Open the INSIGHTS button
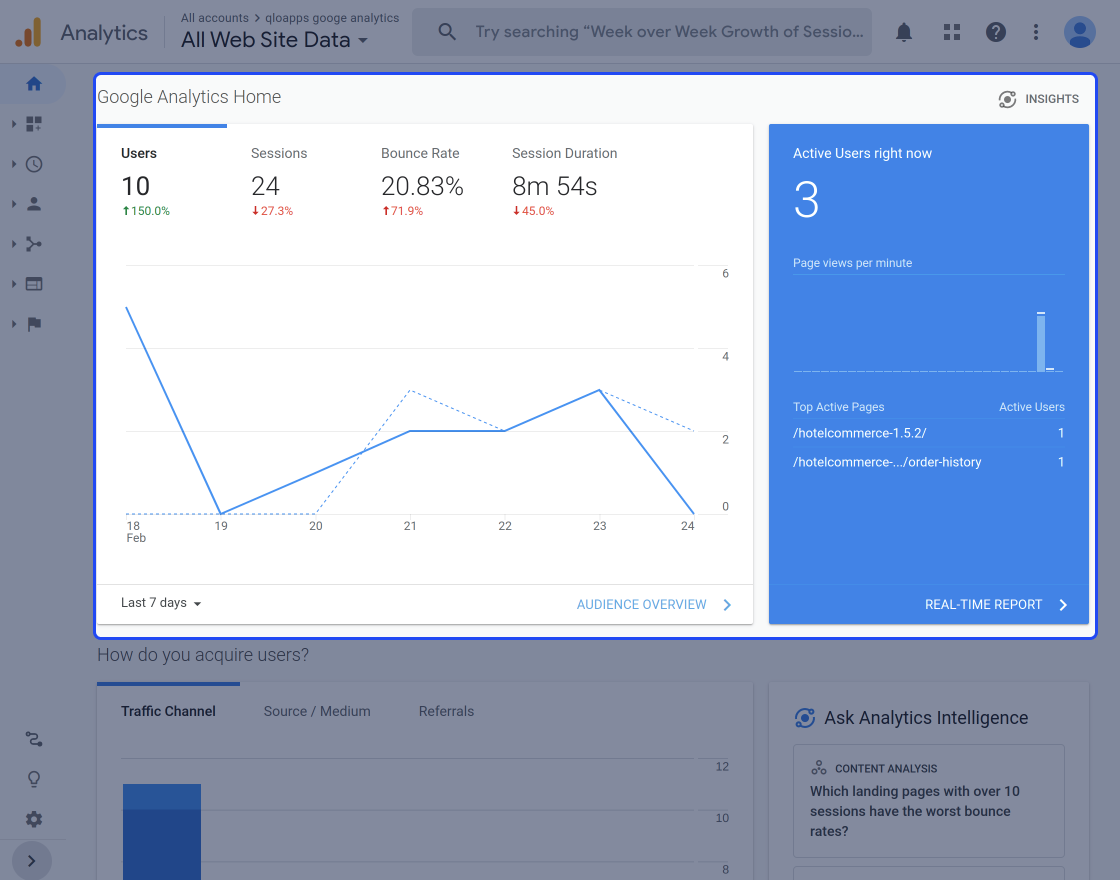Viewport: 1120px width, 880px height. tap(1039, 99)
